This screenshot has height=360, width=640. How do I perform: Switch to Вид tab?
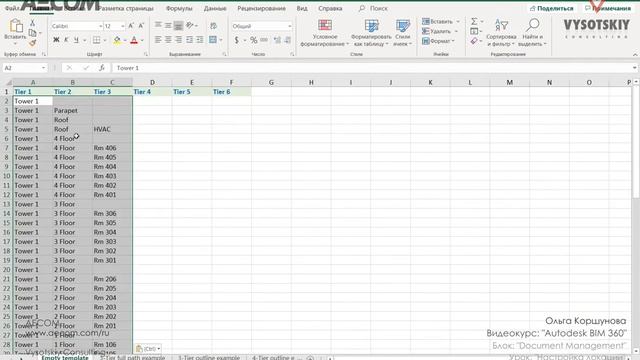point(302,8)
